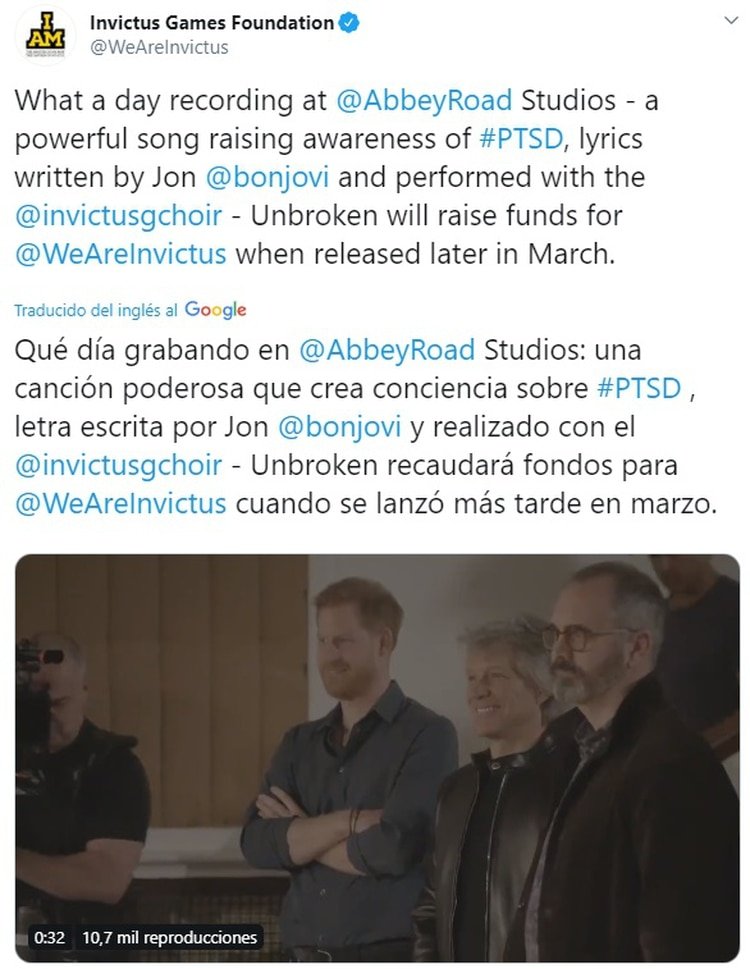Open @WeAreInvictus before 'cuando se lanzó'

[x=120, y=504]
